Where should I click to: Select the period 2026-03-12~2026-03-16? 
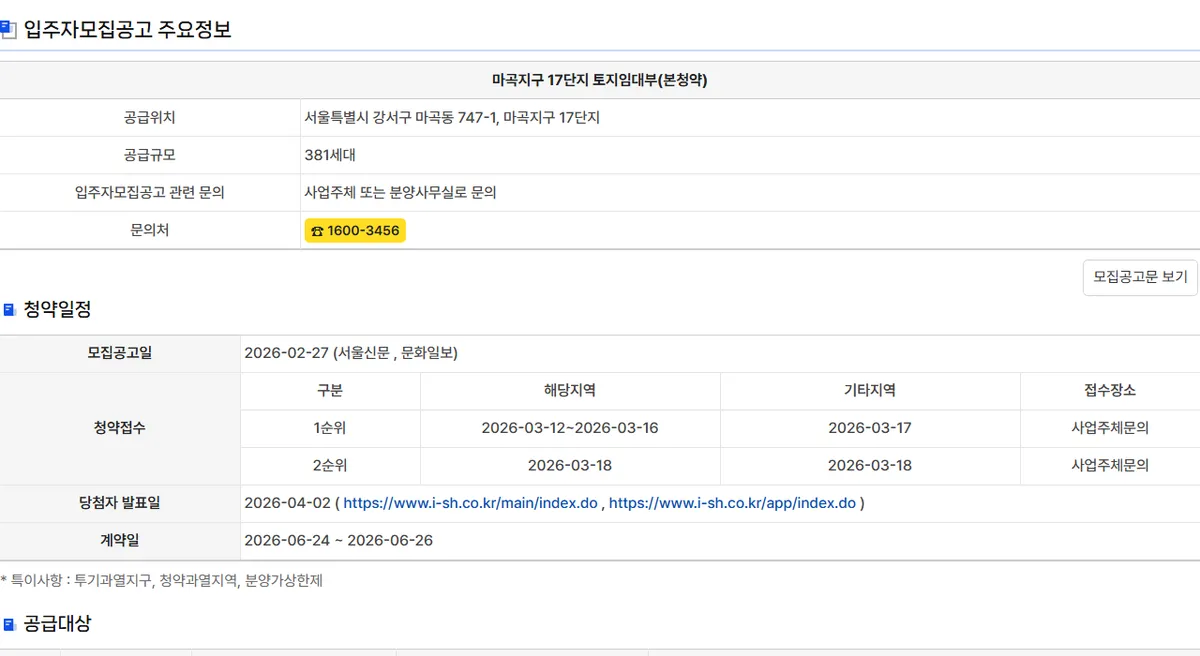570,428
